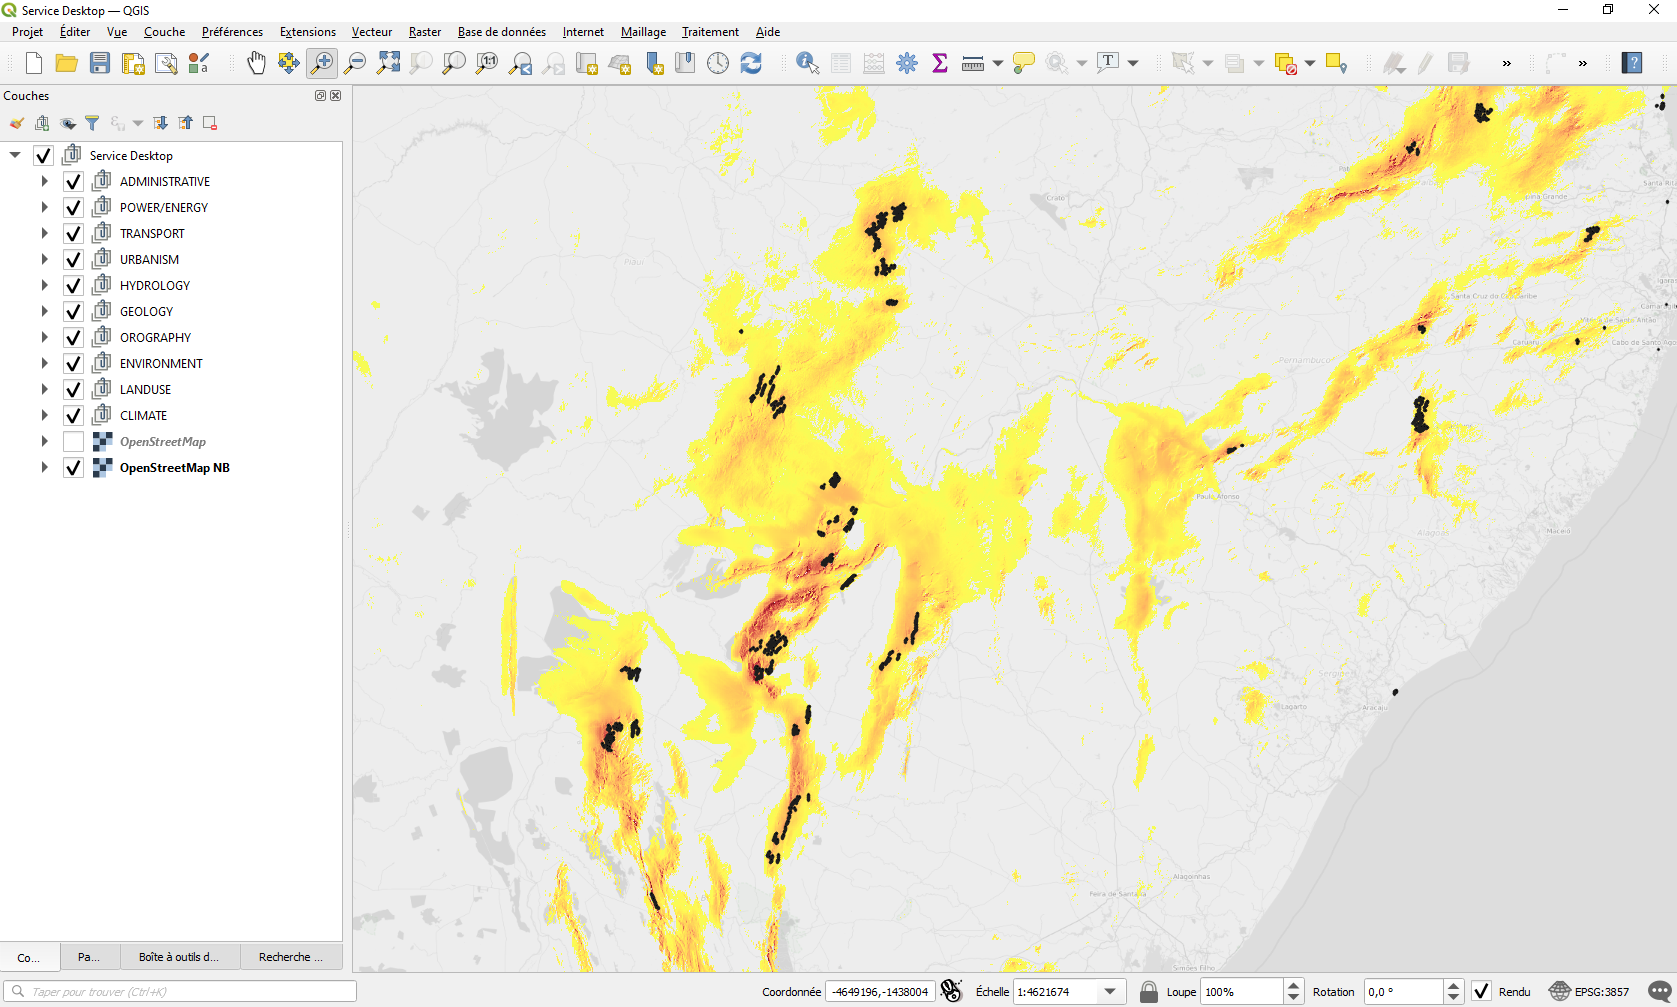Image resolution: width=1677 pixels, height=1007 pixels.
Task: Open the text annotation dropdown arrow
Action: click(1133, 63)
